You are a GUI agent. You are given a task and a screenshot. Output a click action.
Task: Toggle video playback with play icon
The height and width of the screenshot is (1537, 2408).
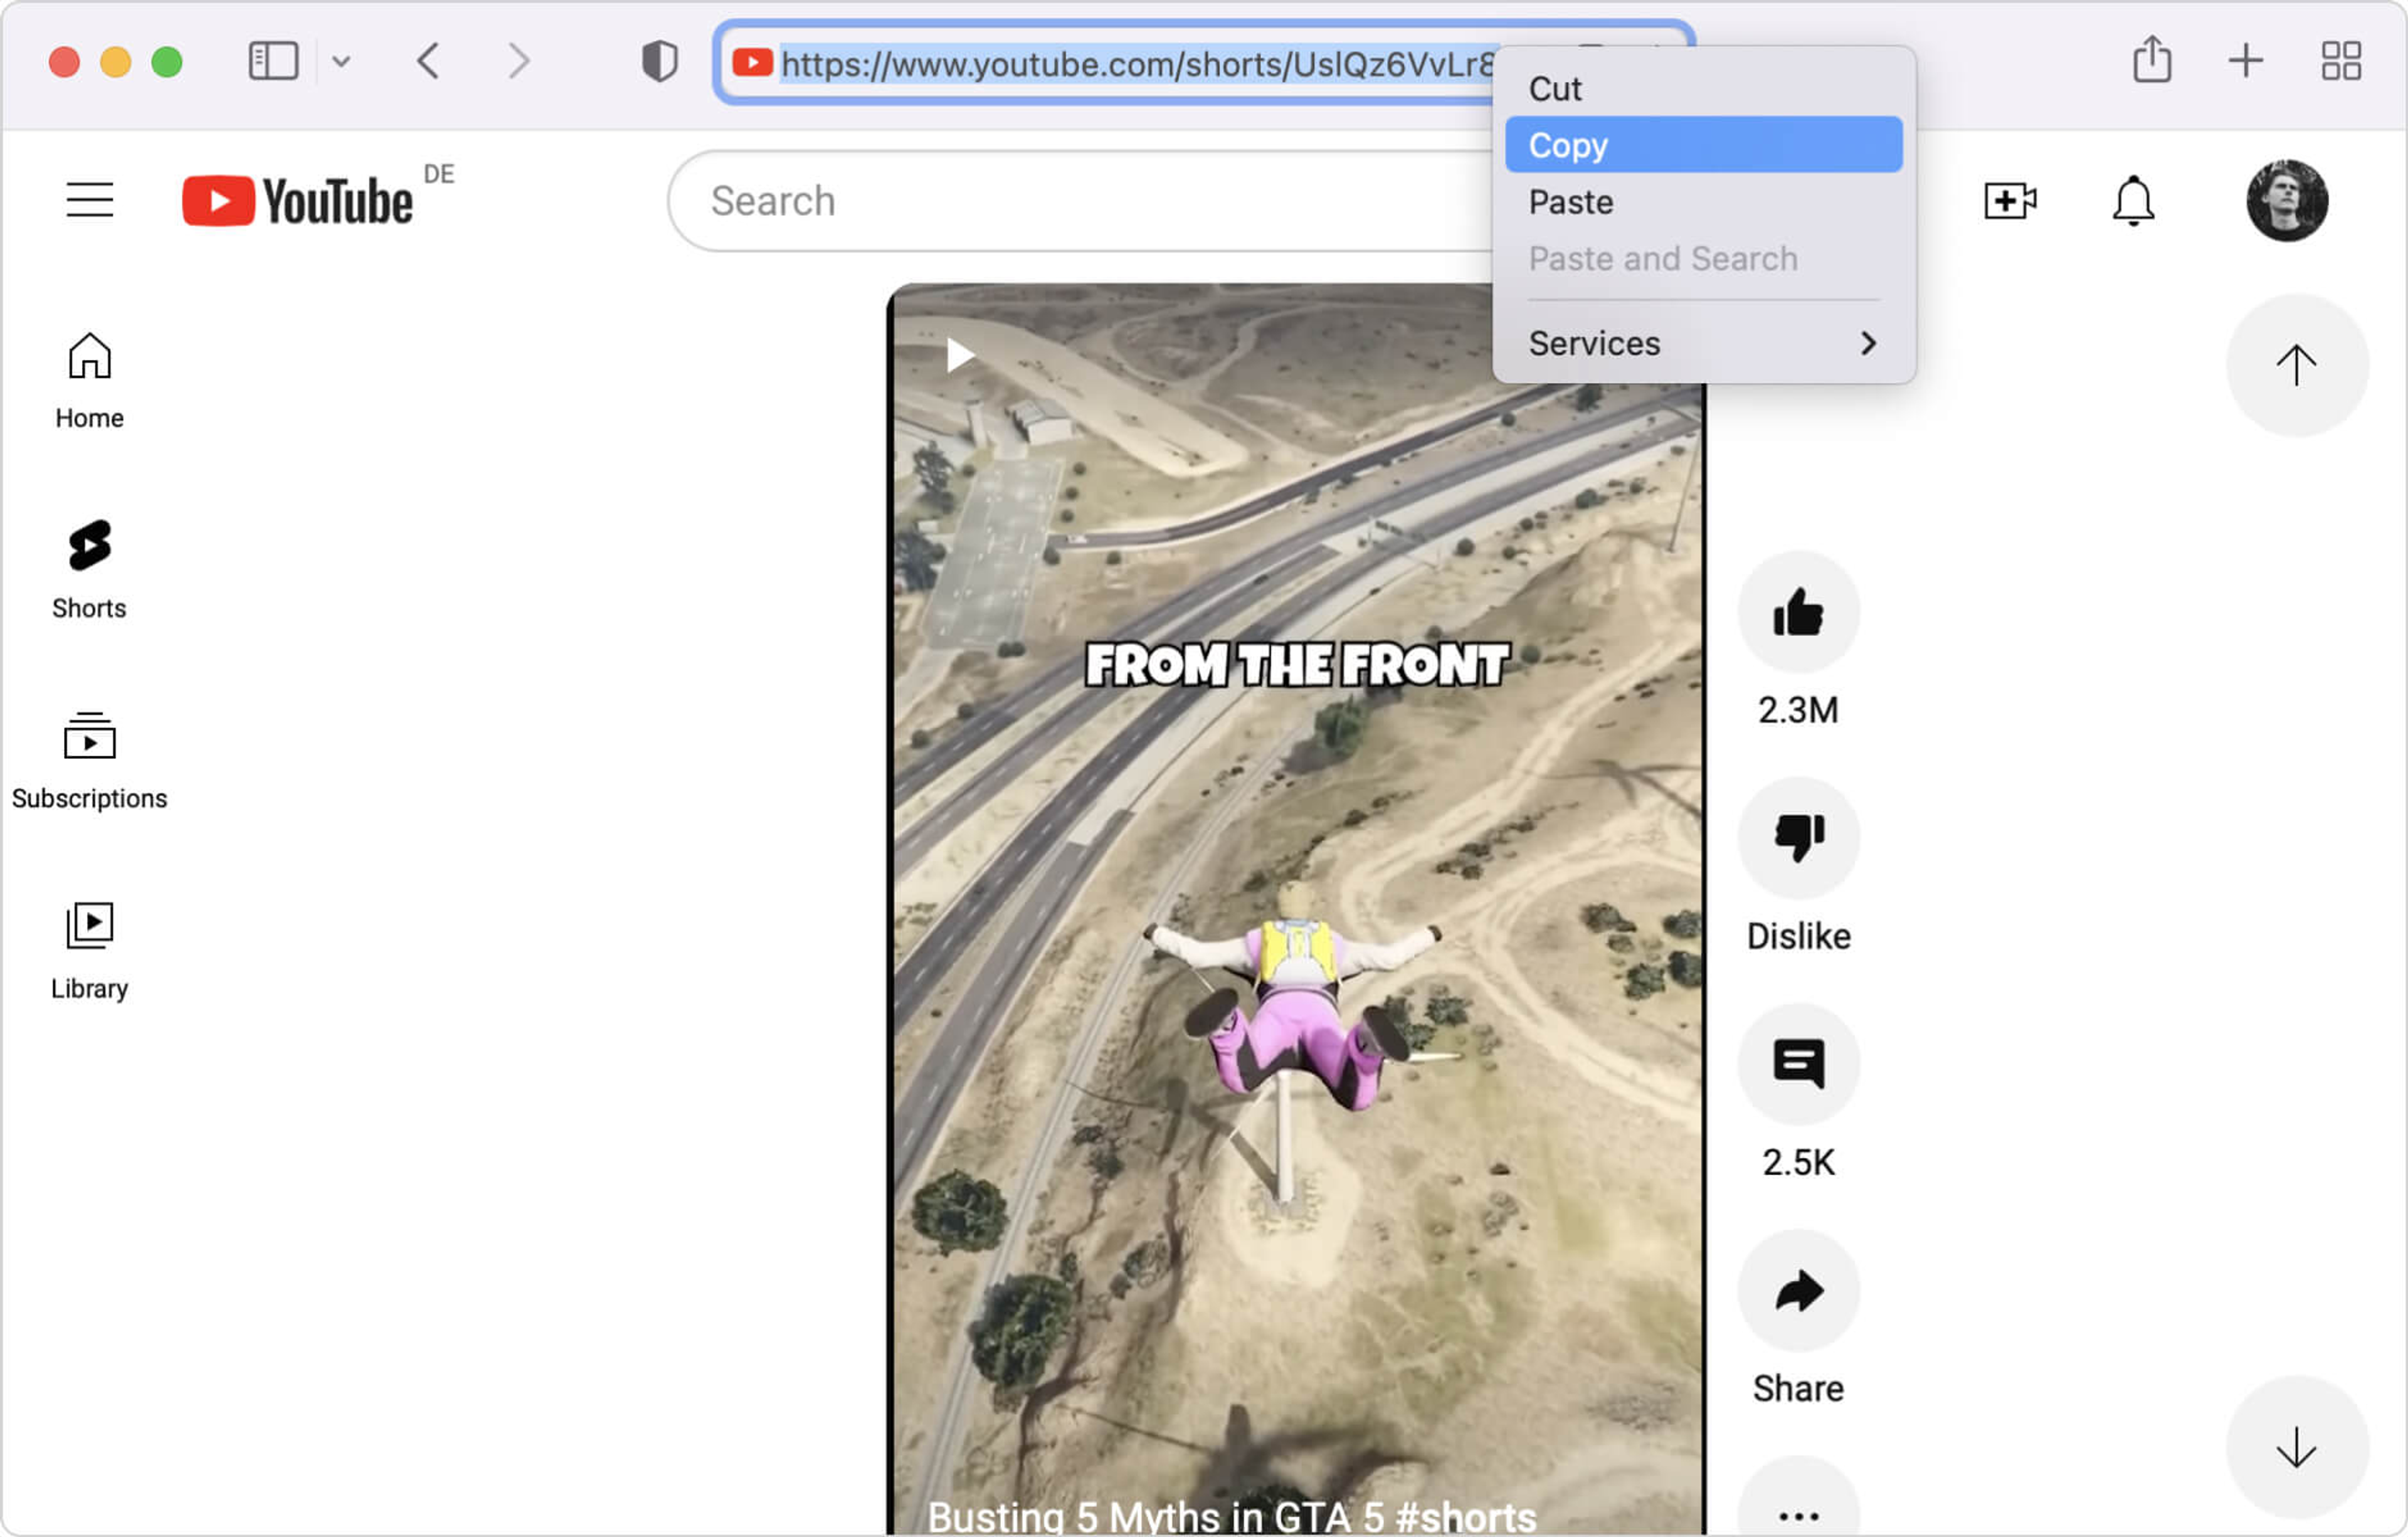click(960, 354)
